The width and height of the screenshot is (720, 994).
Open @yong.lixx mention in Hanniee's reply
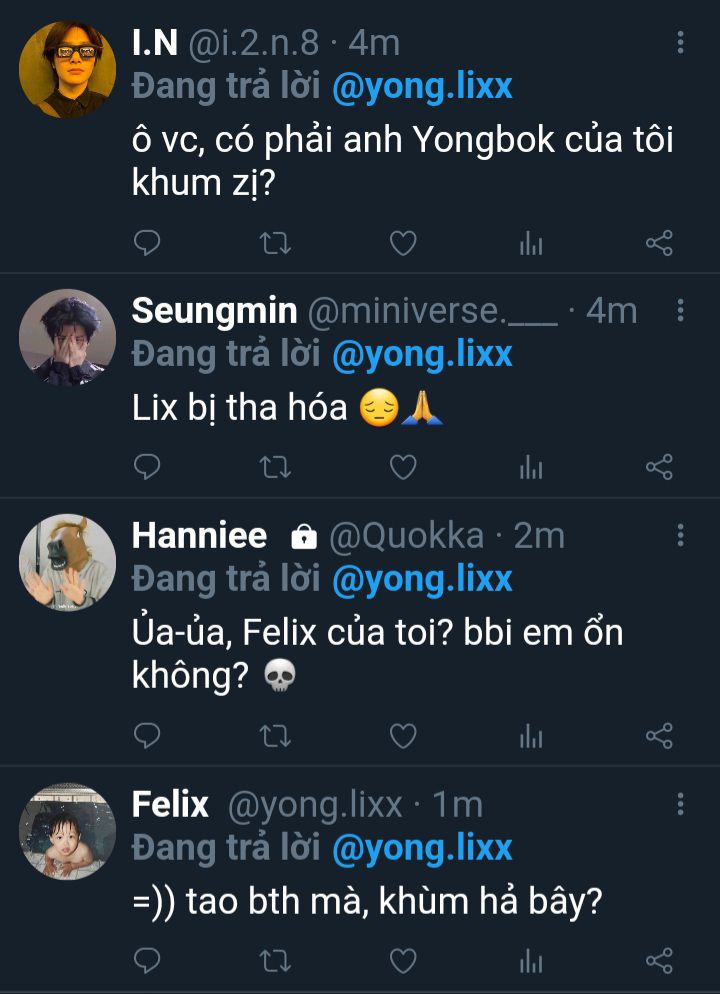click(422, 579)
